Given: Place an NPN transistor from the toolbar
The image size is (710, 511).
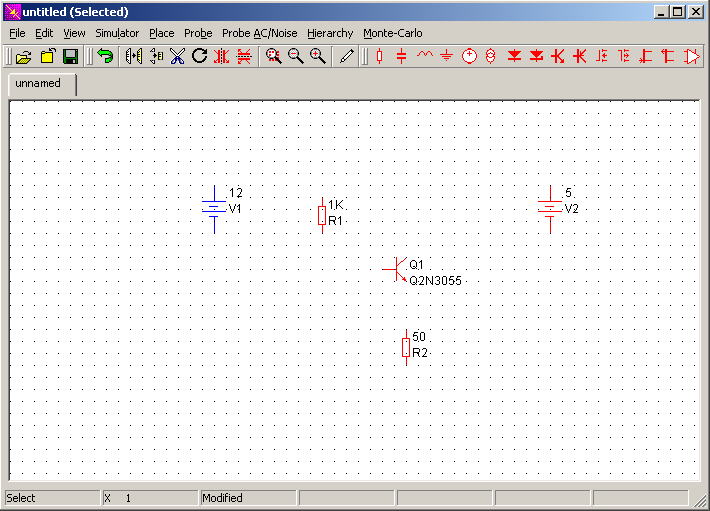Looking at the screenshot, I should pyautogui.click(x=558, y=57).
